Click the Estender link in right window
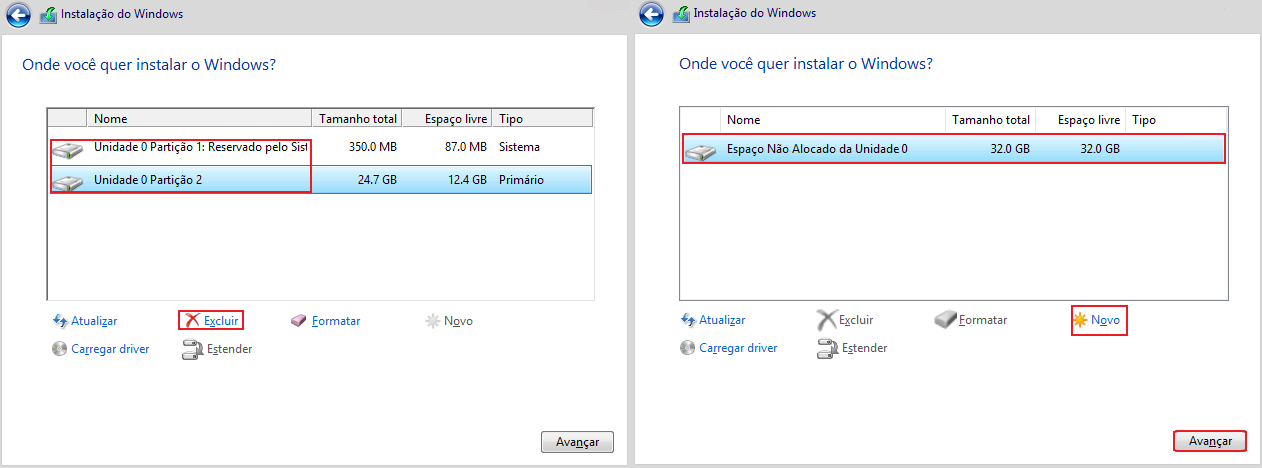This screenshot has width=1262, height=468. pos(865,348)
